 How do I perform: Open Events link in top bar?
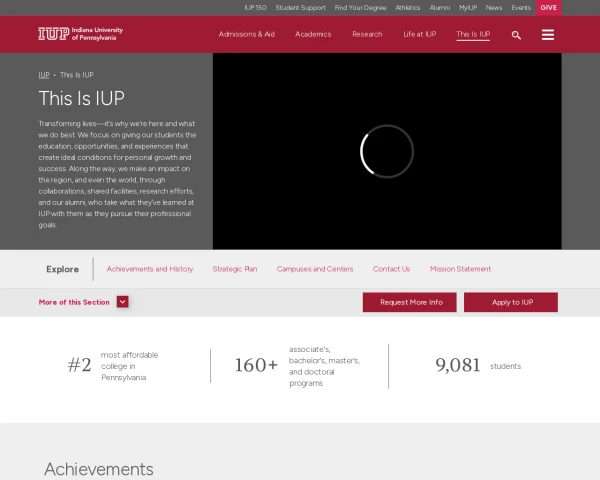(521, 8)
